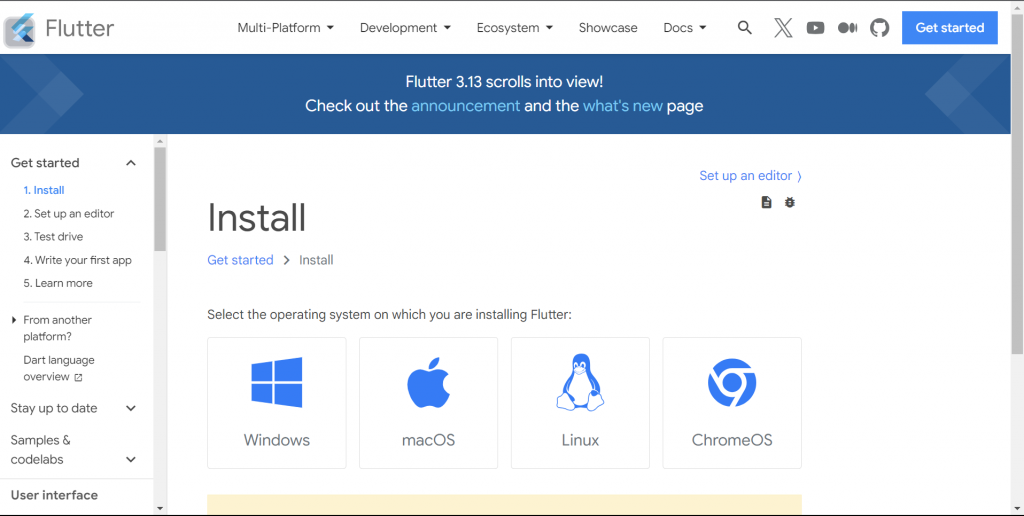Click the Flutter logo icon

click(x=19, y=29)
